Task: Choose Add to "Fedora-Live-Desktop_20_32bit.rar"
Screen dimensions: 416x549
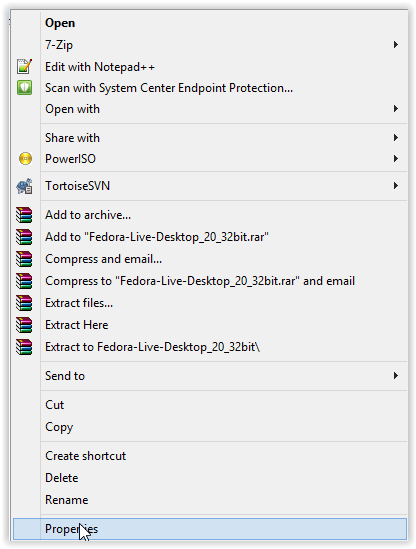Action: point(210,237)
